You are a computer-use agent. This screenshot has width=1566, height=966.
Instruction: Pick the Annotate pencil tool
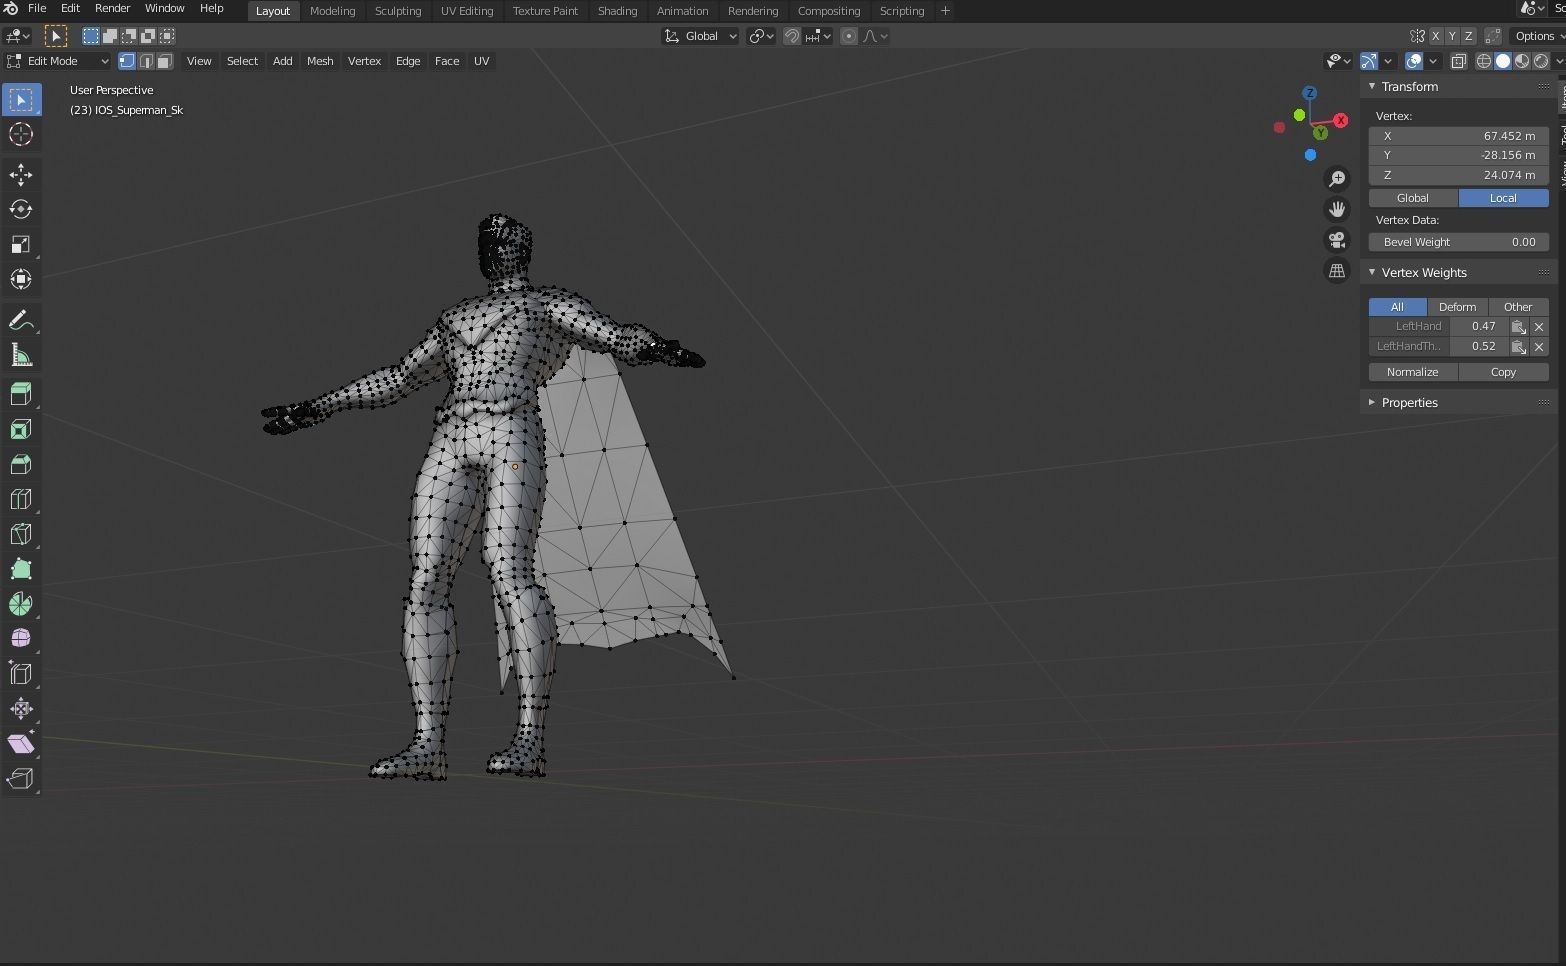pyautogui.click(x=21, y=321)
